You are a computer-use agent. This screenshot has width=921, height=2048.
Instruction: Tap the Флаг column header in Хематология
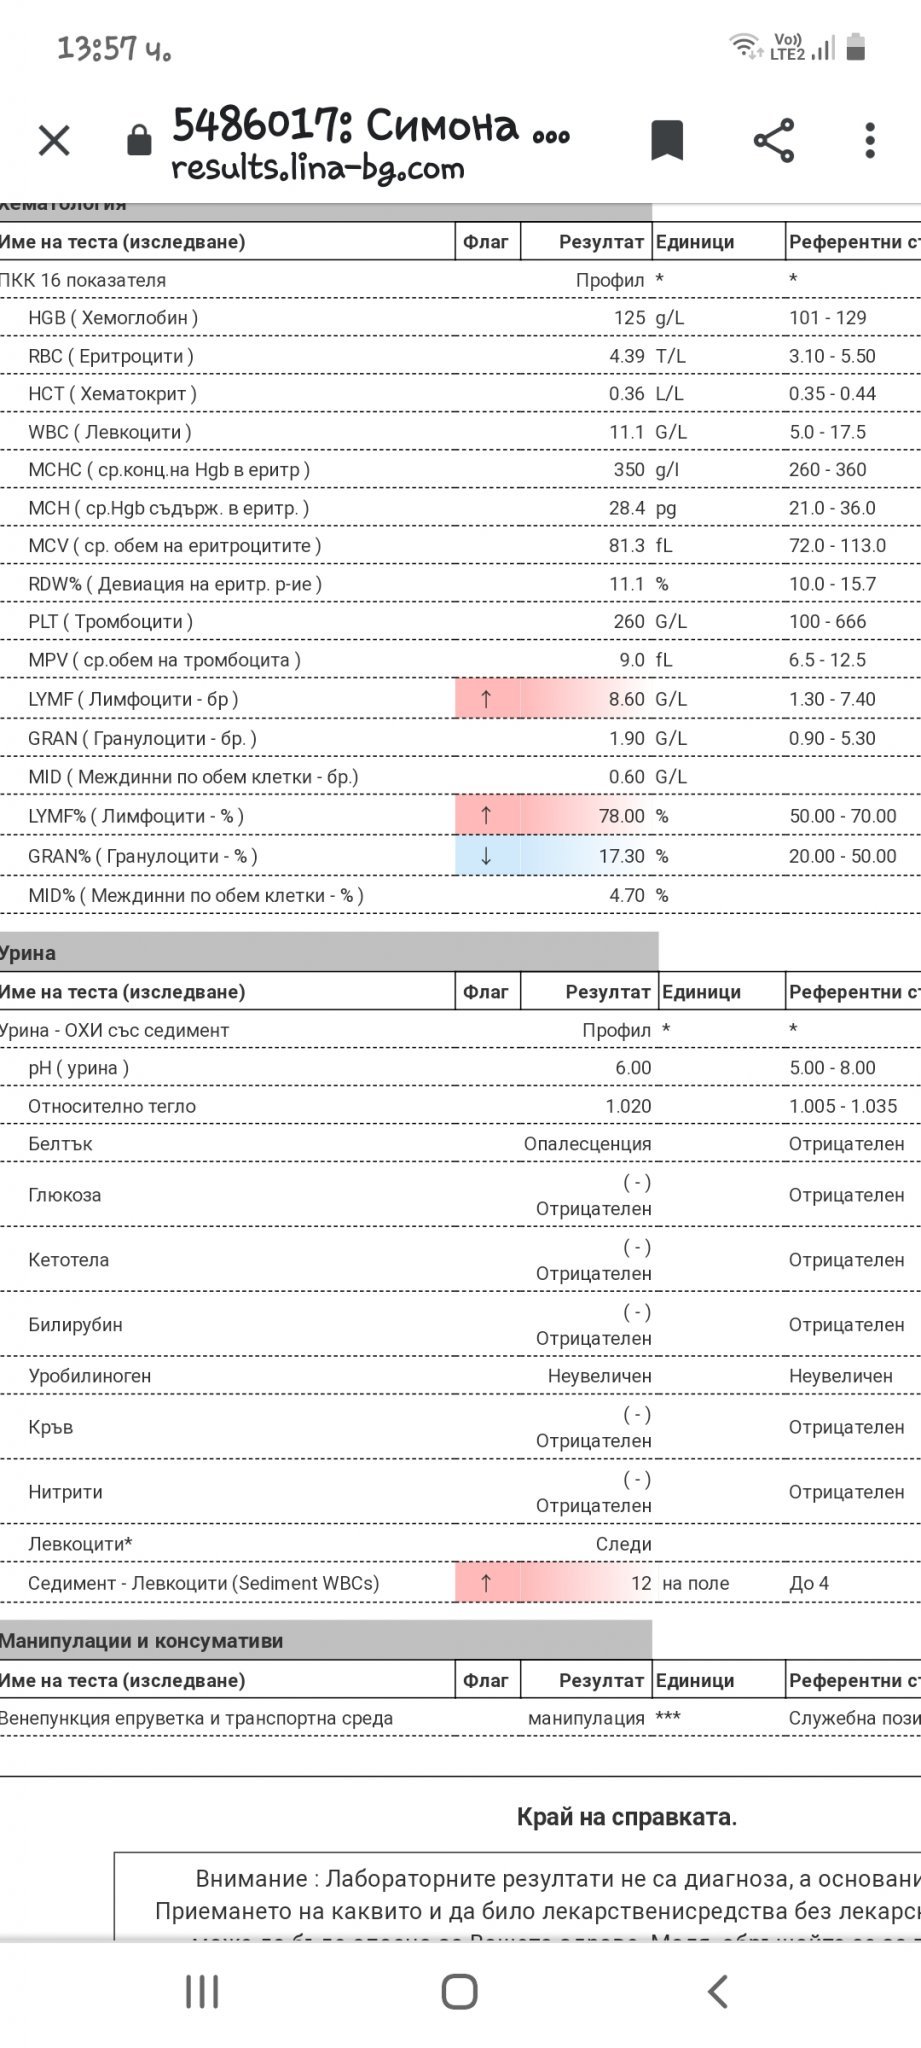(x=486, y=242)
